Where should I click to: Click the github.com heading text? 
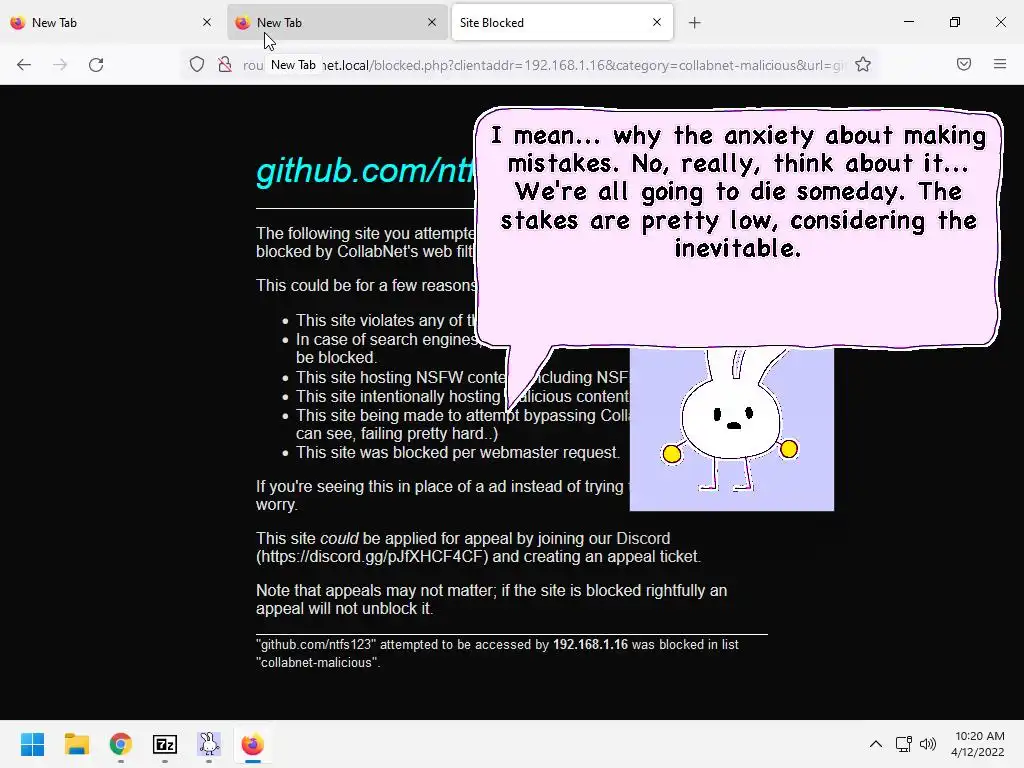366,171
